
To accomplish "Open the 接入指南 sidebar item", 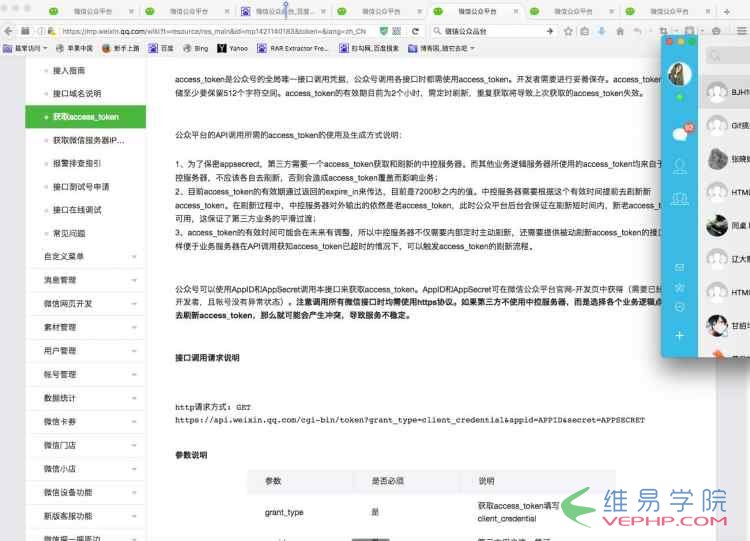I will (x=68, y=70).
